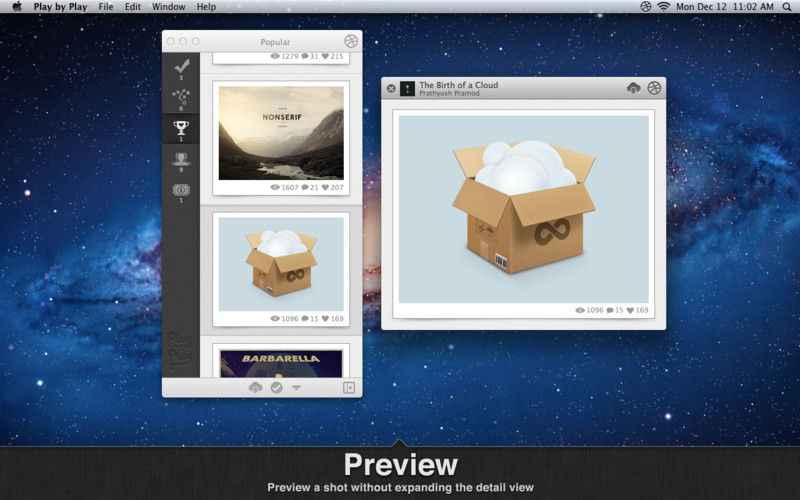Click the comment bubble on NONSERIF shot
The height and width of the screenshot is (500, 800).
(x=305, y=188)
